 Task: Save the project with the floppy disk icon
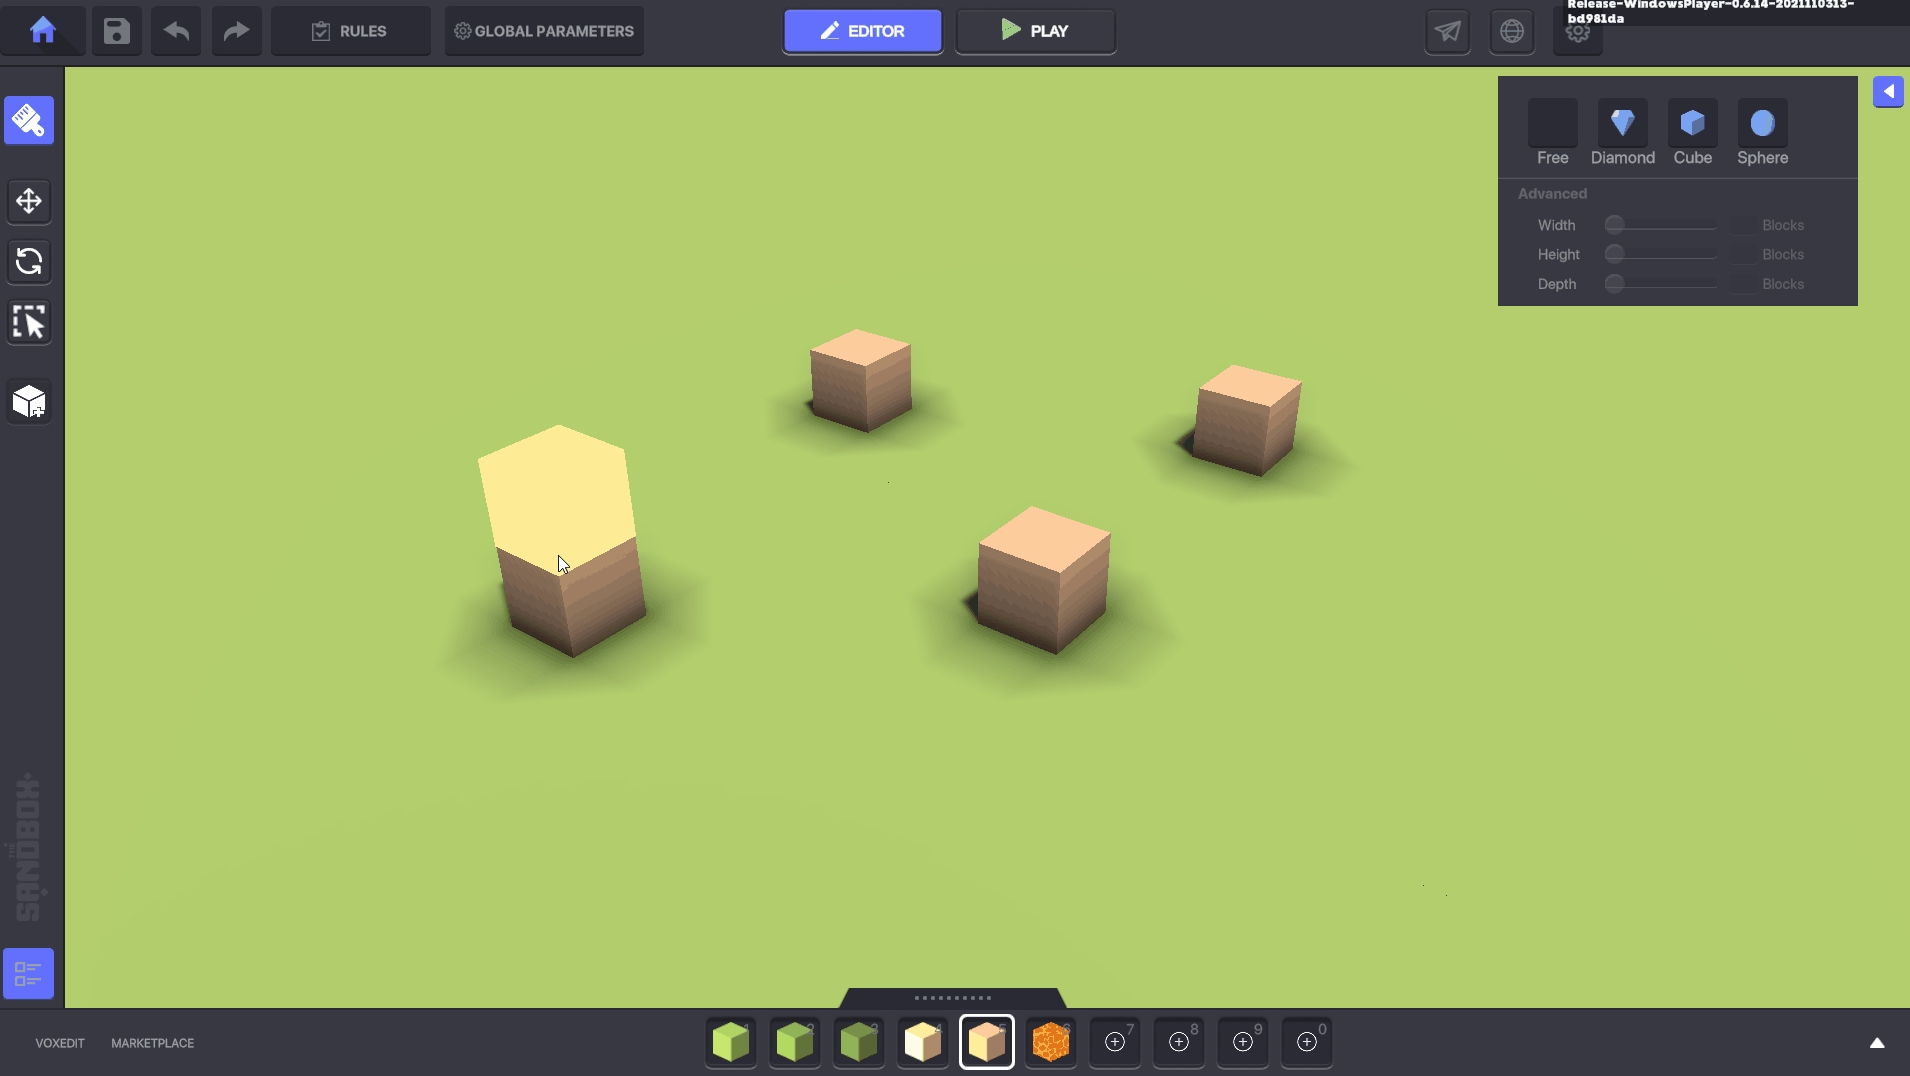click(117, 31)
